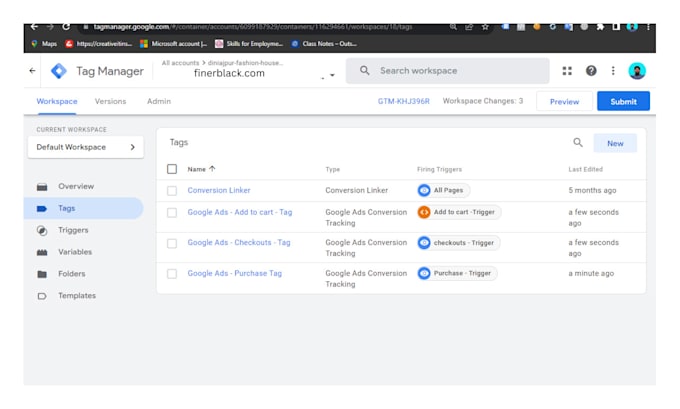
Task: Open the Conversion Linker tag link
Action: click(219, 190)
